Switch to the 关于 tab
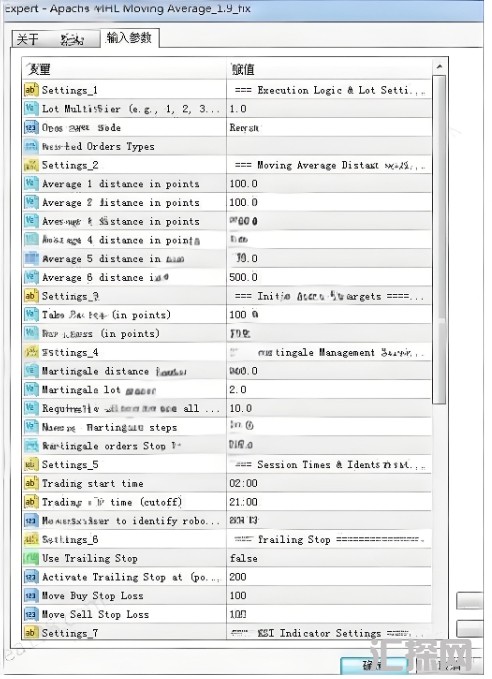The width and height of the screenshot is (492, 679). [x=28, y=40]
